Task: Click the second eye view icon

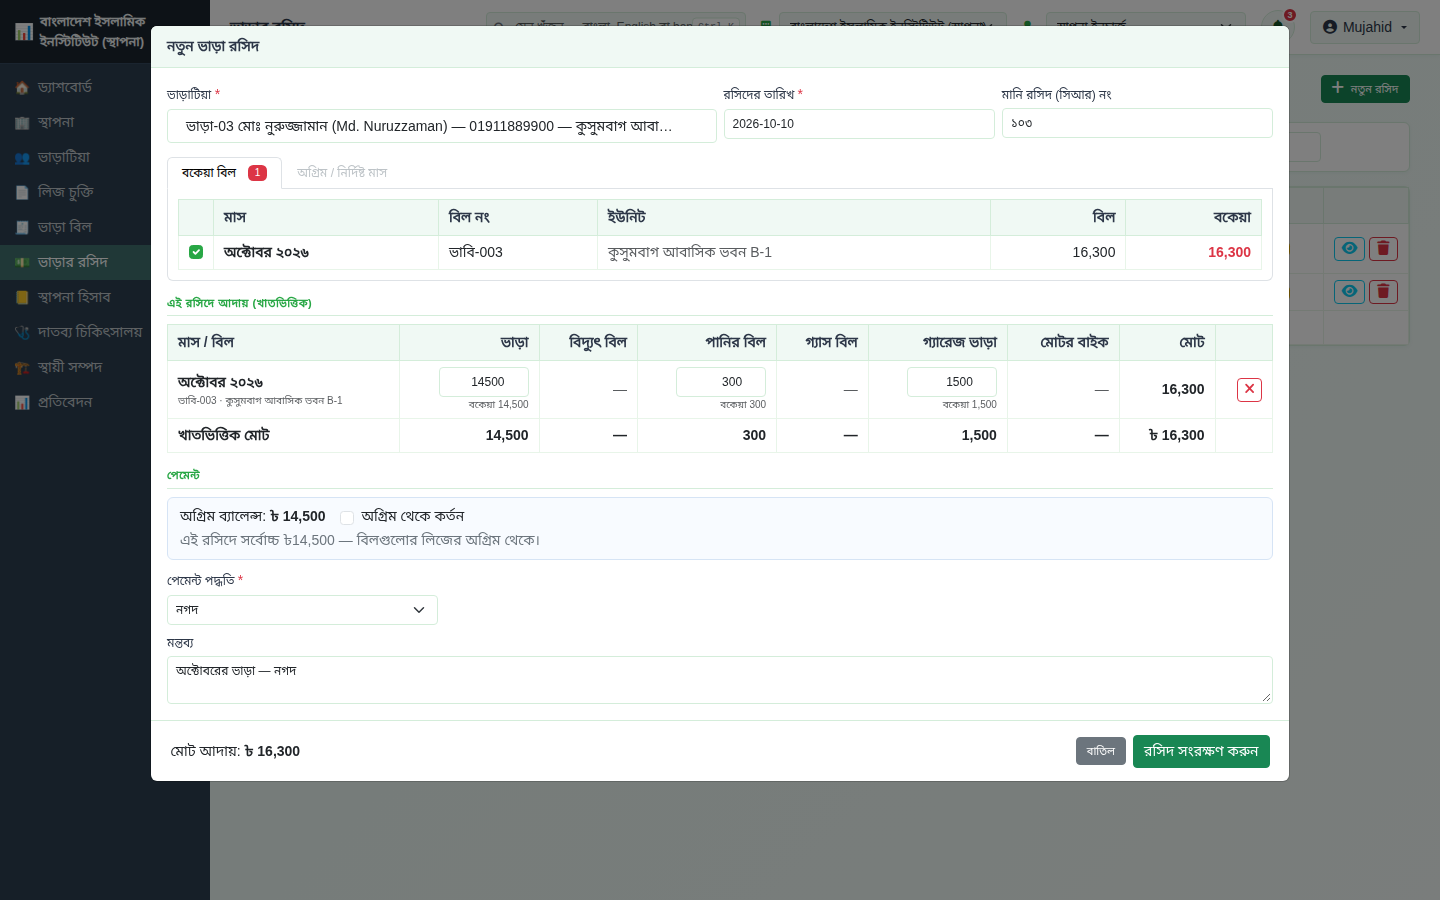Action: click(x=1349, y=291)
